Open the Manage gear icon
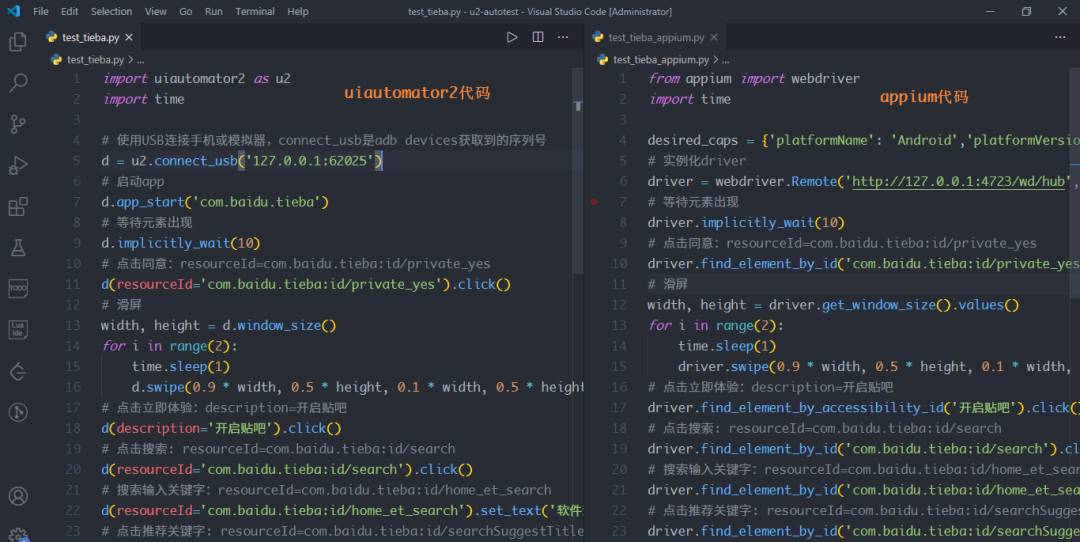This screenshot has height=542, width=1080. (18, 535)
